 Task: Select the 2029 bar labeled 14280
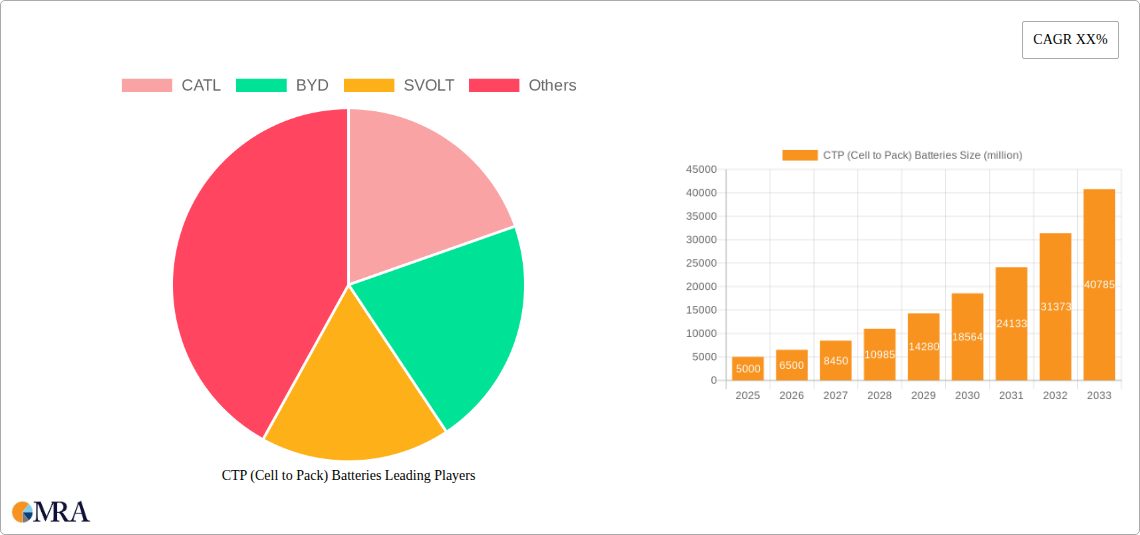[x=923, y=347]
